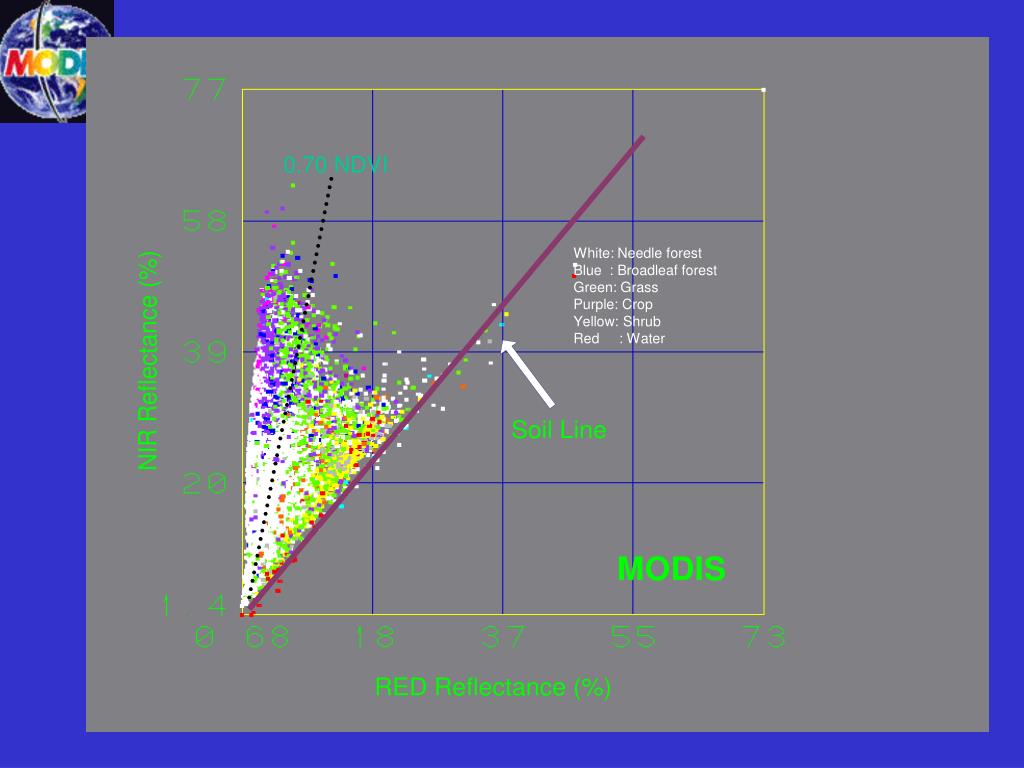
Task: Click the x-axis value '0.68'
Action: pos(243,637)
